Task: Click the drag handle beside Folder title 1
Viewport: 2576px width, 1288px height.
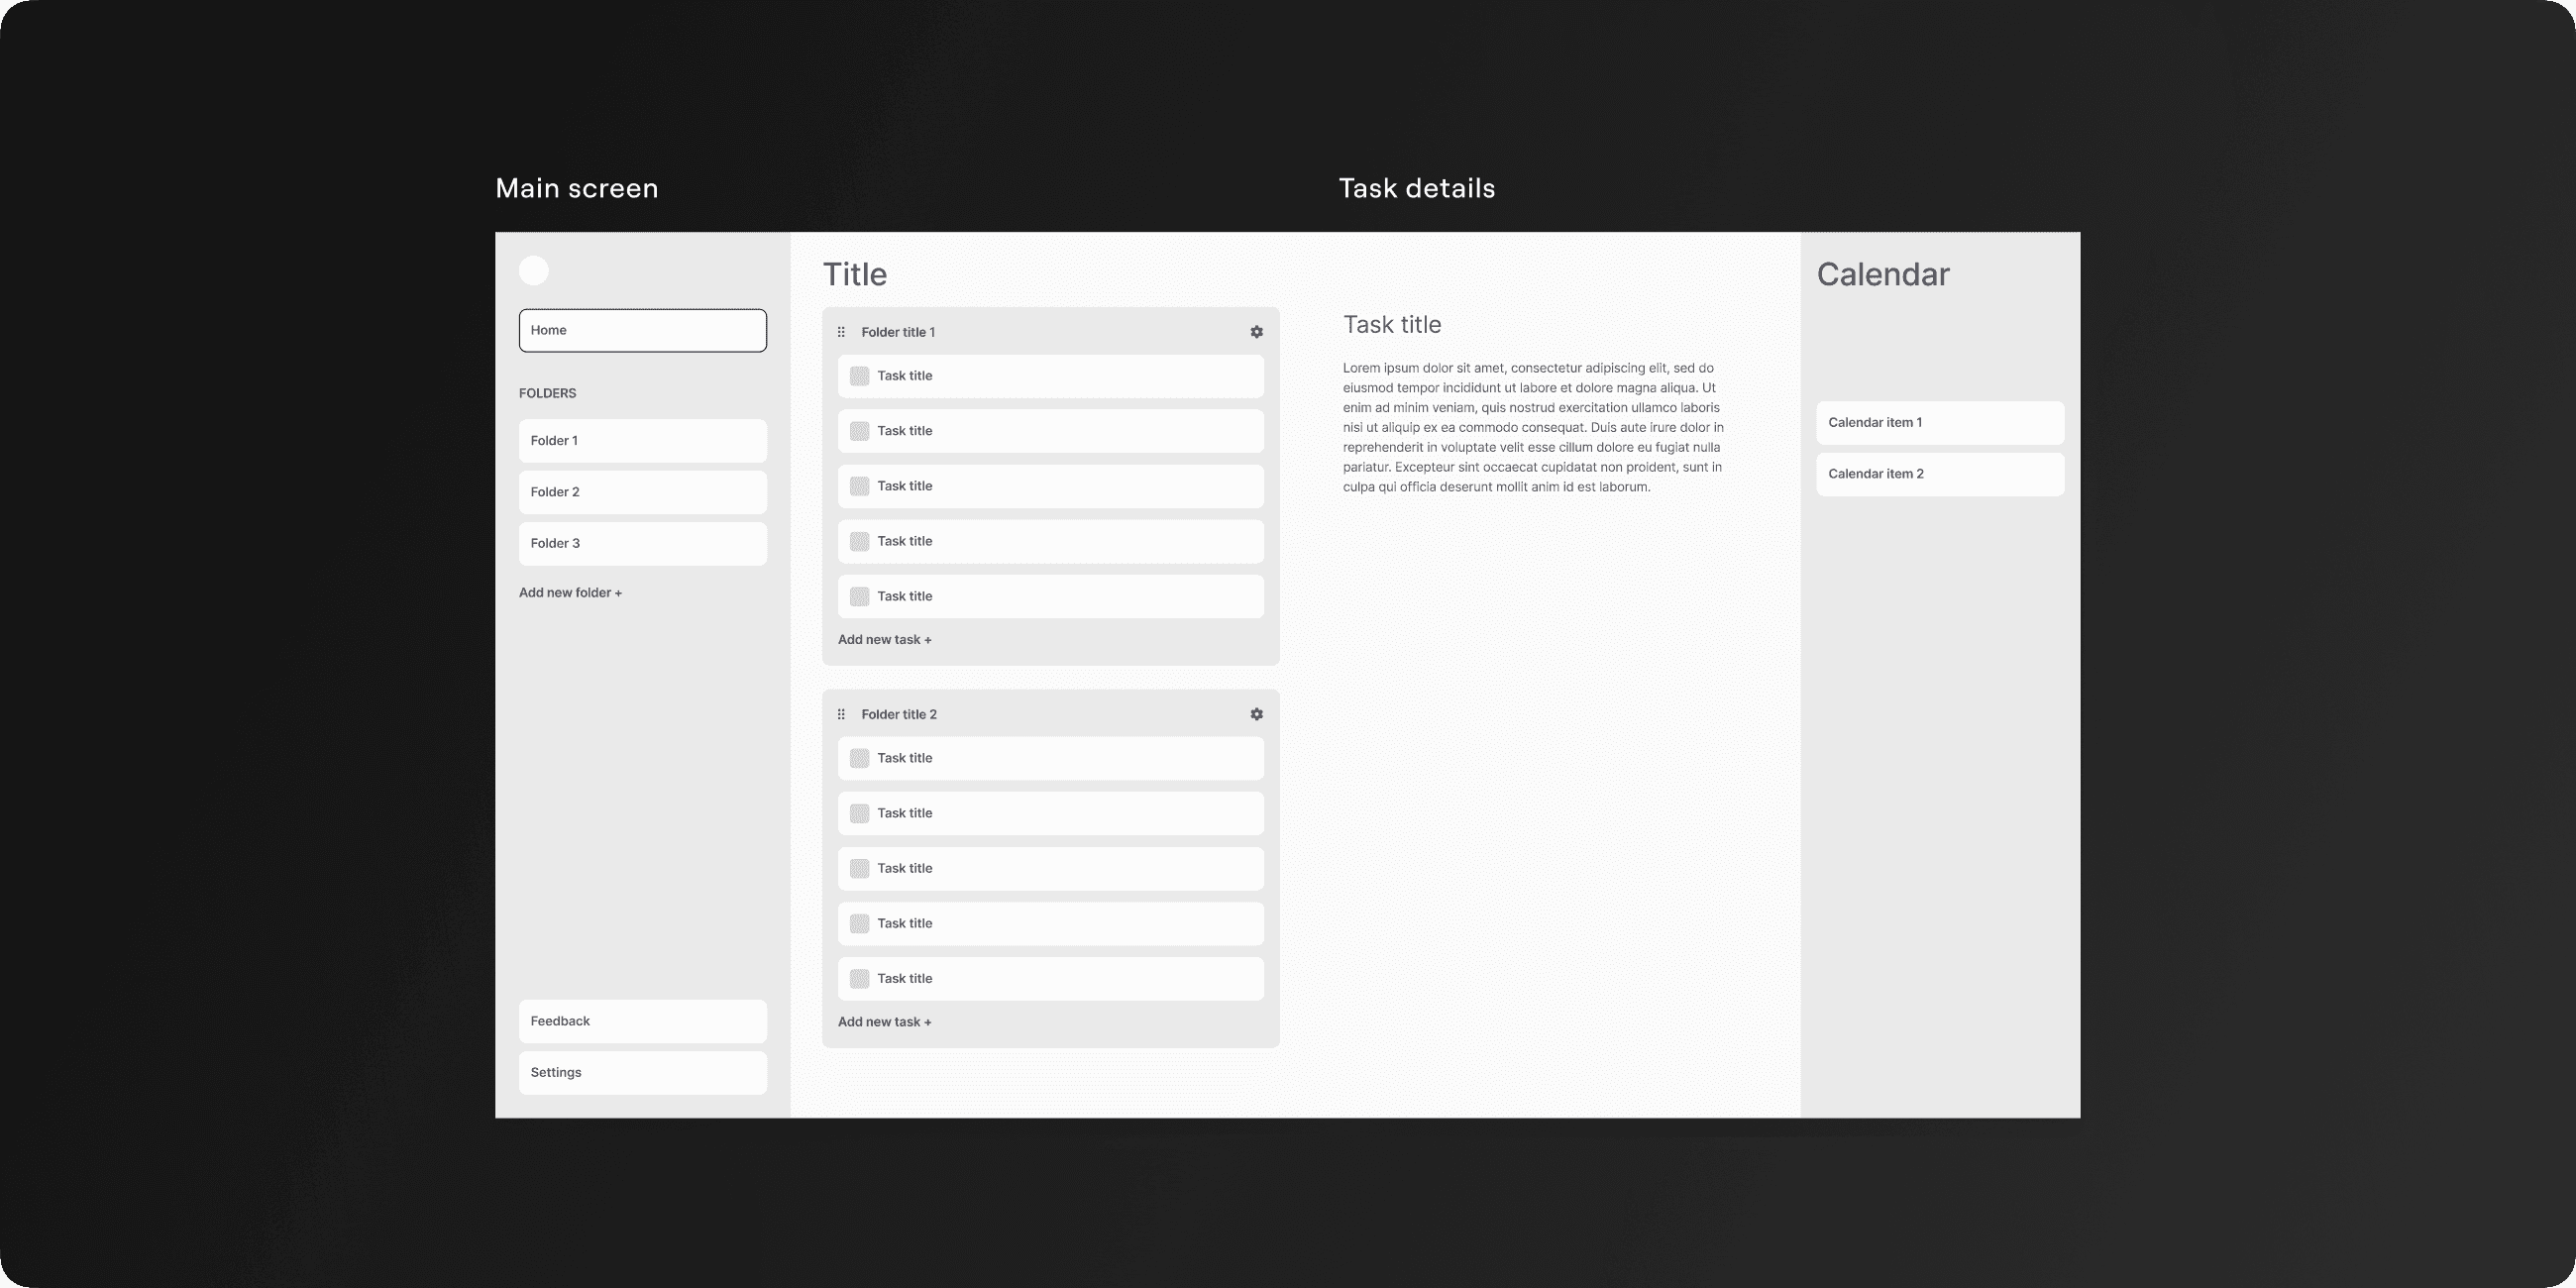Action: pos(841,332)
